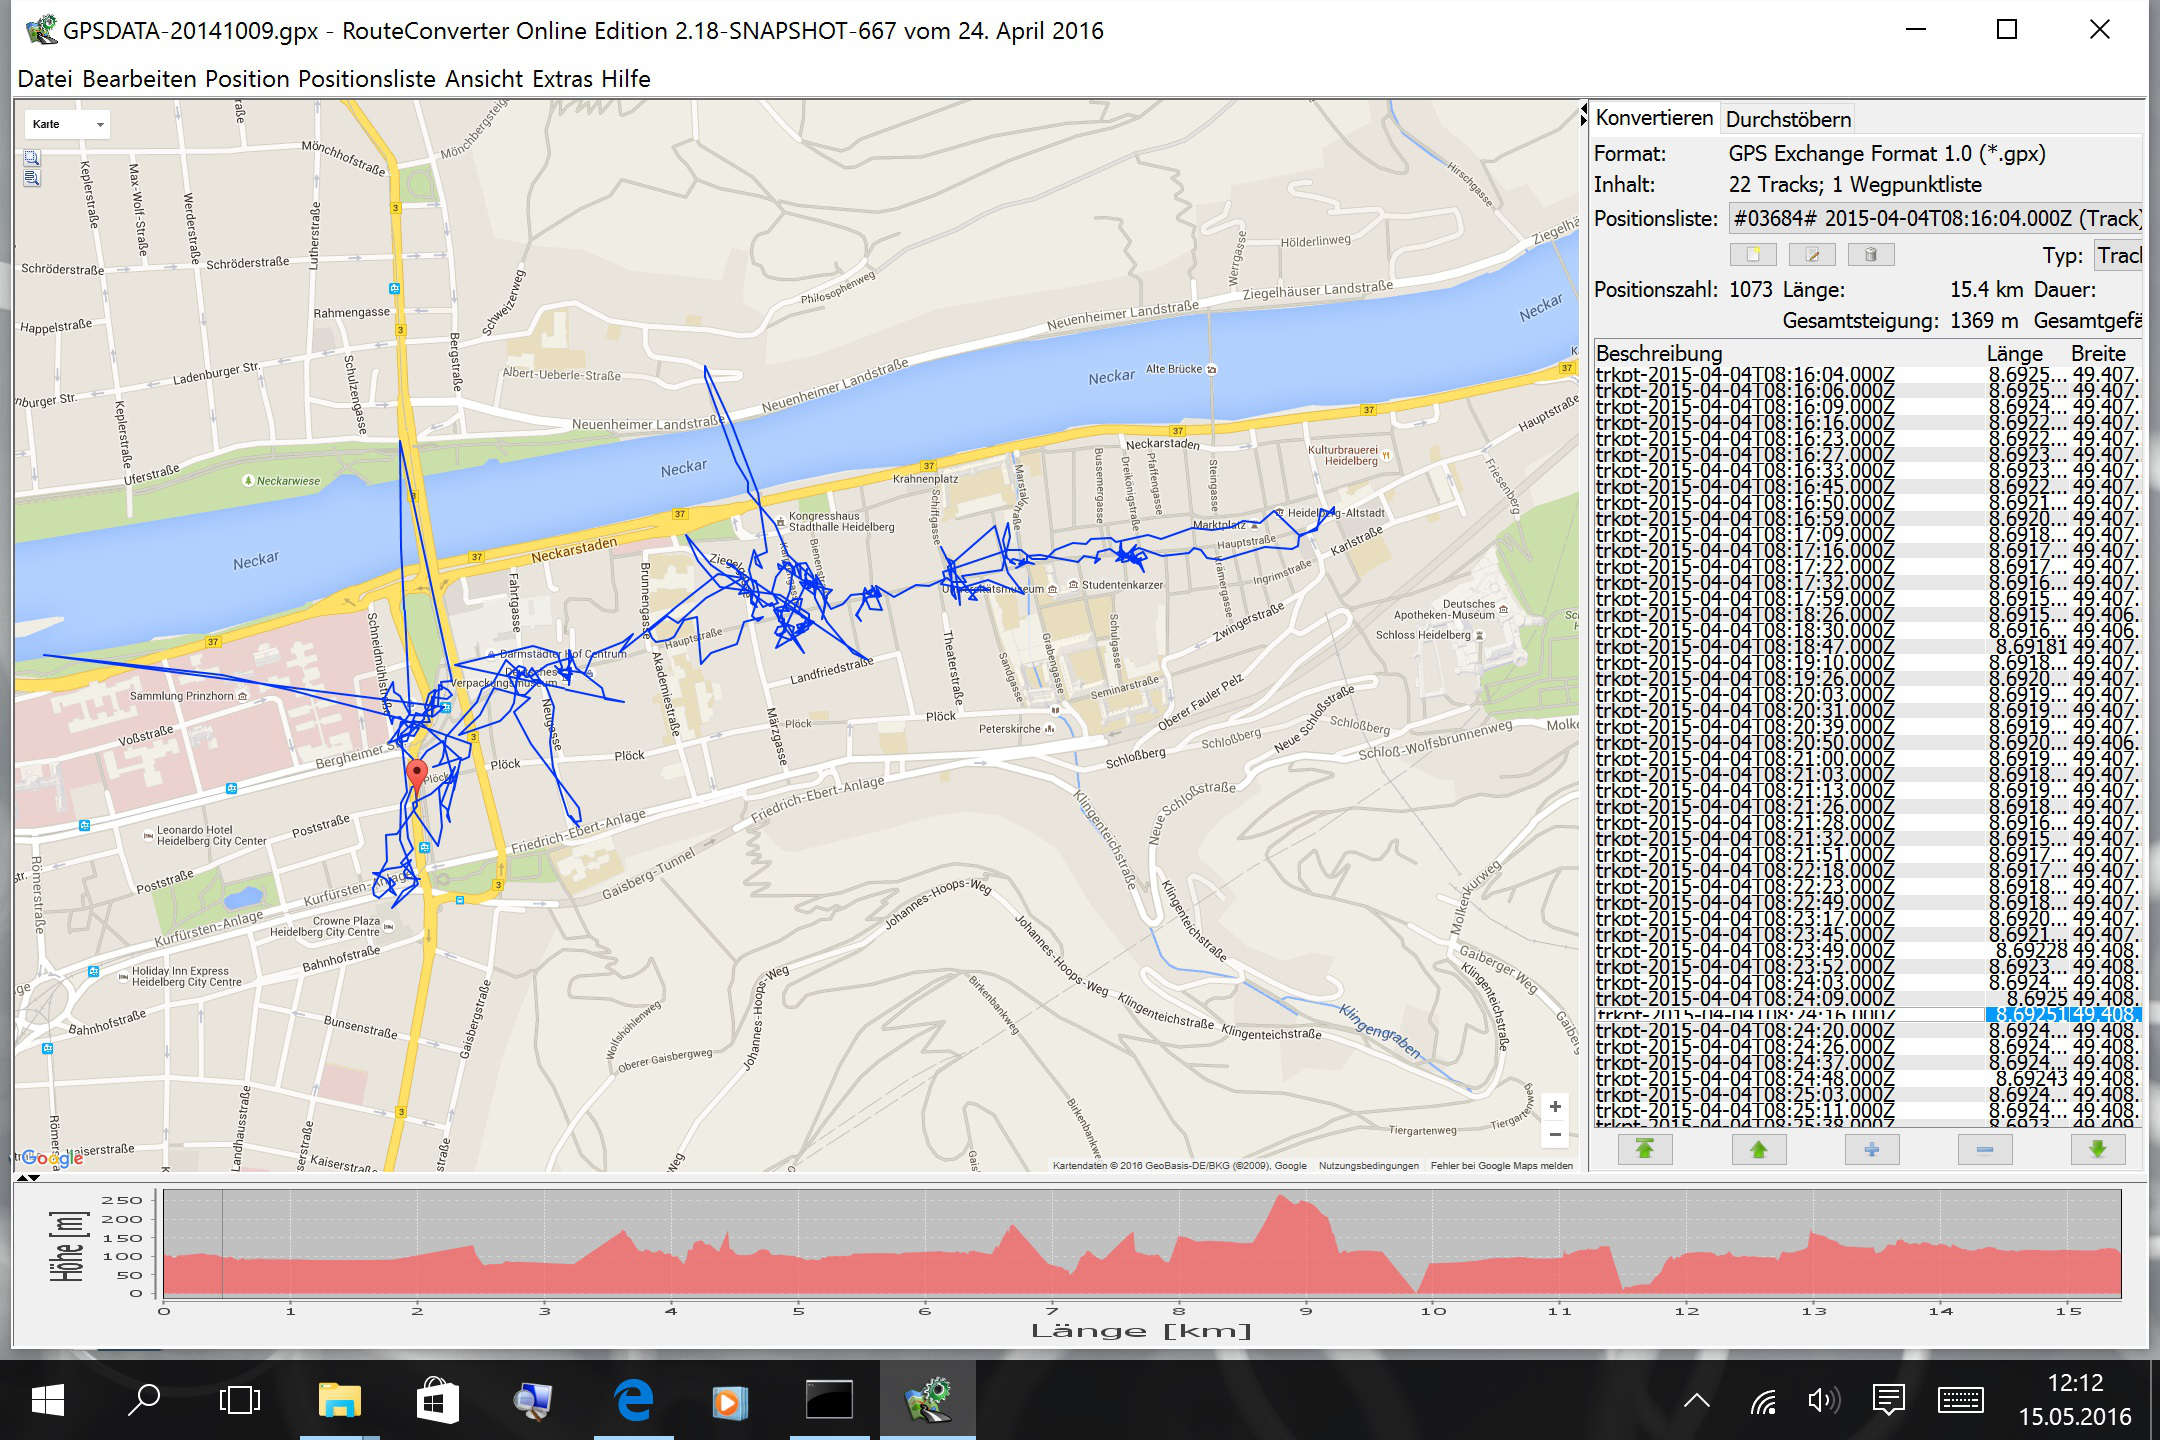Collapse the map panel using the divider arrow

1583,107
